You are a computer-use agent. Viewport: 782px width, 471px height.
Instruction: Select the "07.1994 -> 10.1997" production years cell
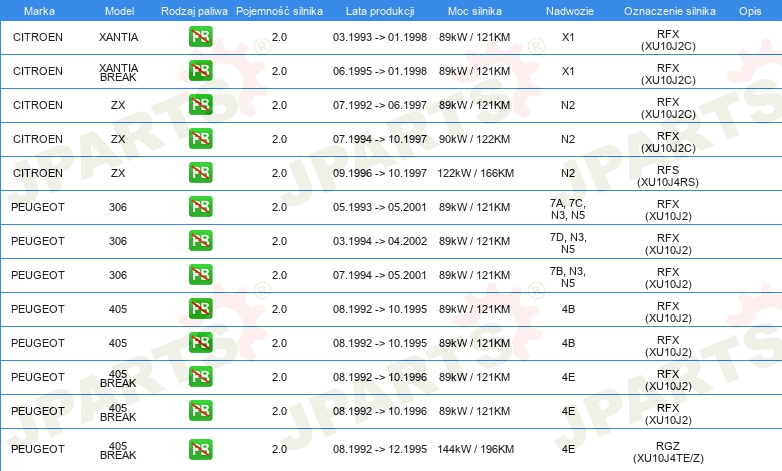pos(380,139)
